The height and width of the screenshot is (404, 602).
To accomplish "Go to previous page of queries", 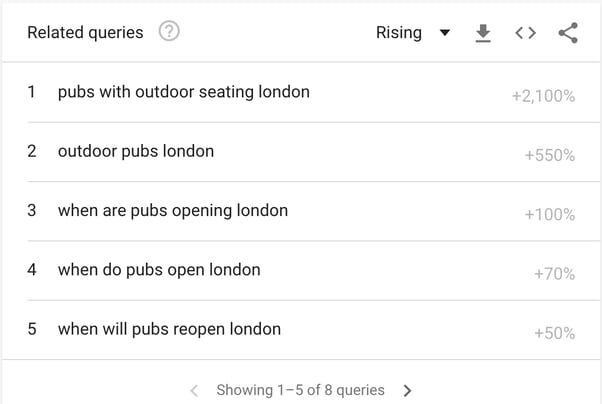I will click(x=194, y=390).
